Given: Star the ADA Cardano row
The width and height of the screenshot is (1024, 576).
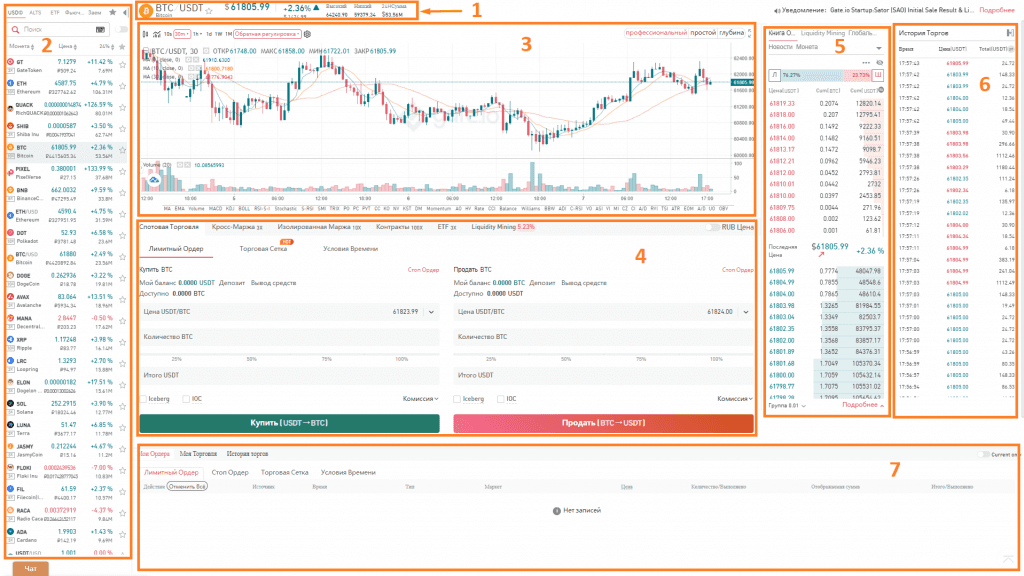Looking at the screenshot, I should click(122, 534).
